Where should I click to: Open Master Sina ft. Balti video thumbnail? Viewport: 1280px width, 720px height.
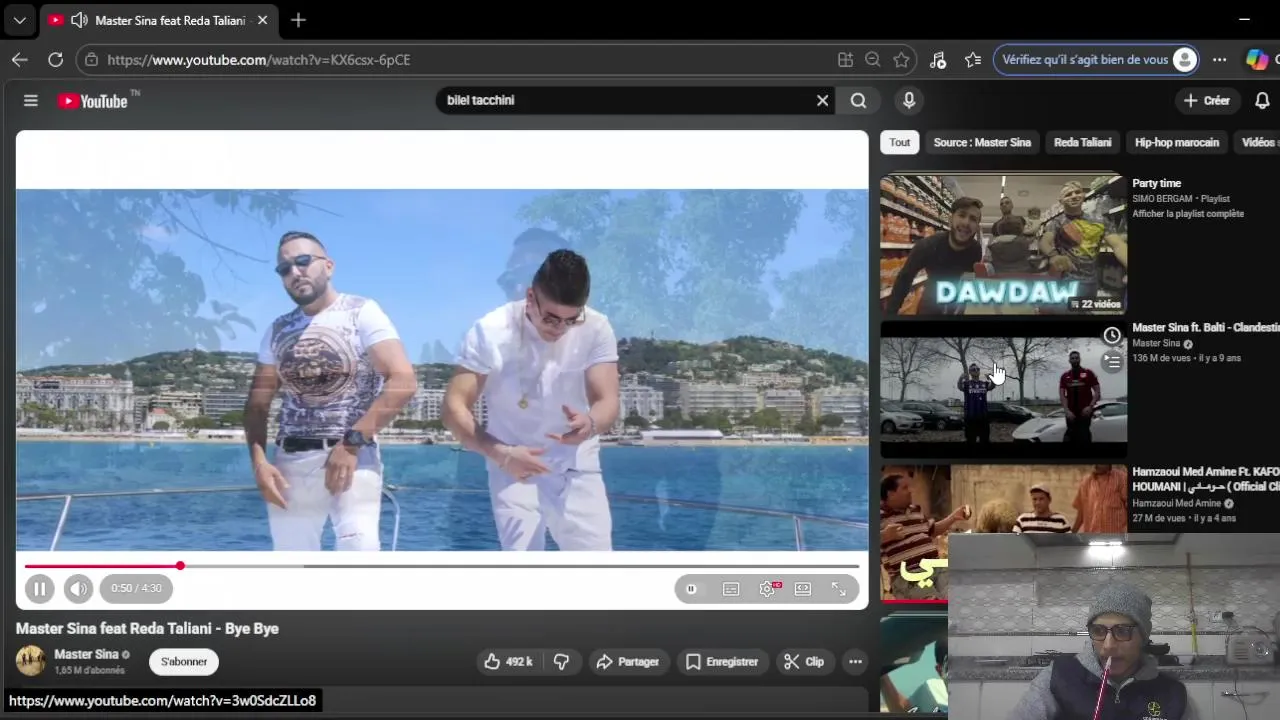point(1003,390)
